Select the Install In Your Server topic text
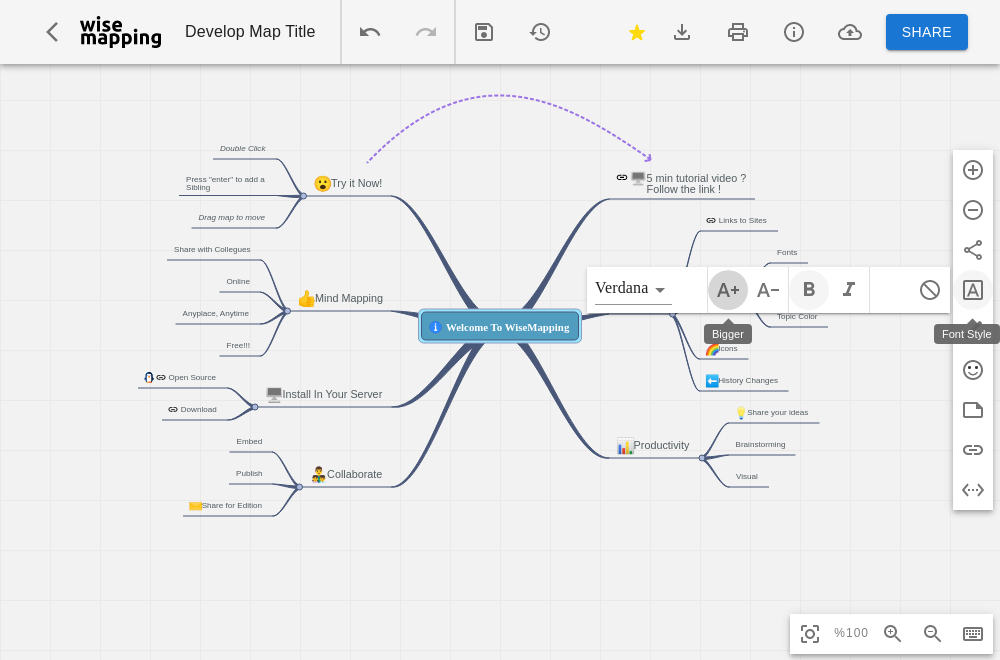 coord(332,395)
